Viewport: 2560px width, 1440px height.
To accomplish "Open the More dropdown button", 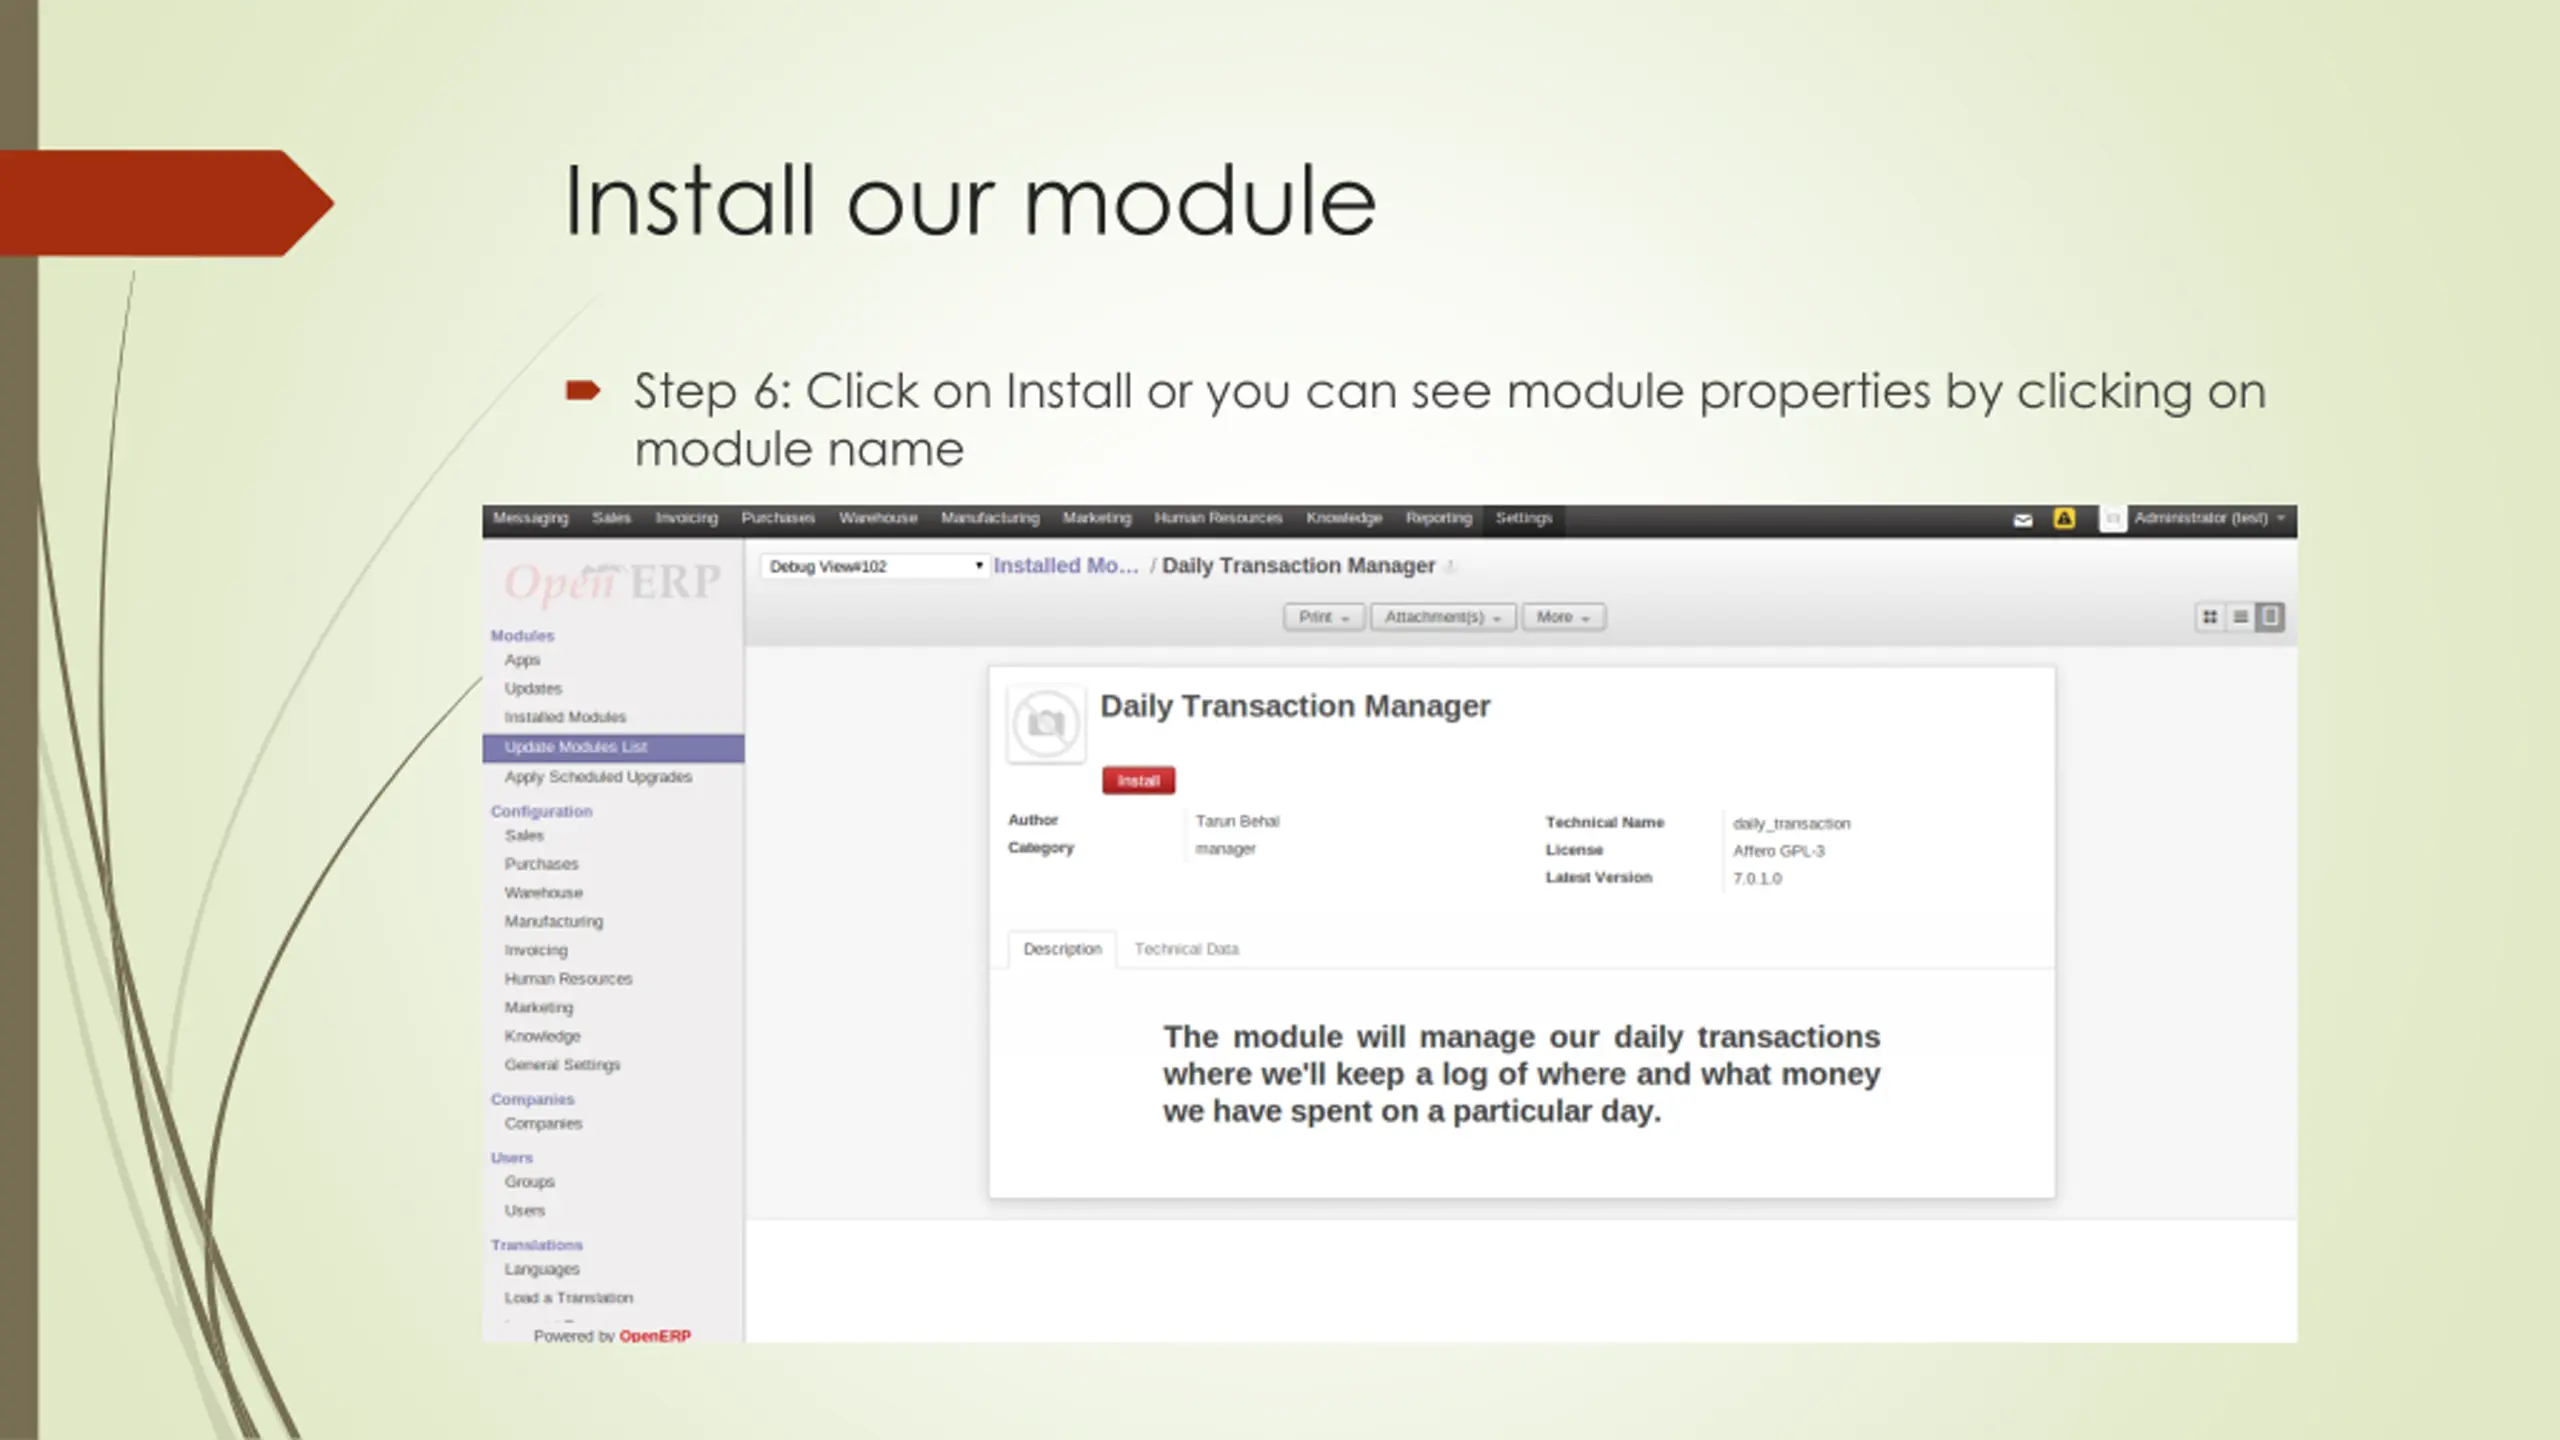I will tap(1563, 617).
